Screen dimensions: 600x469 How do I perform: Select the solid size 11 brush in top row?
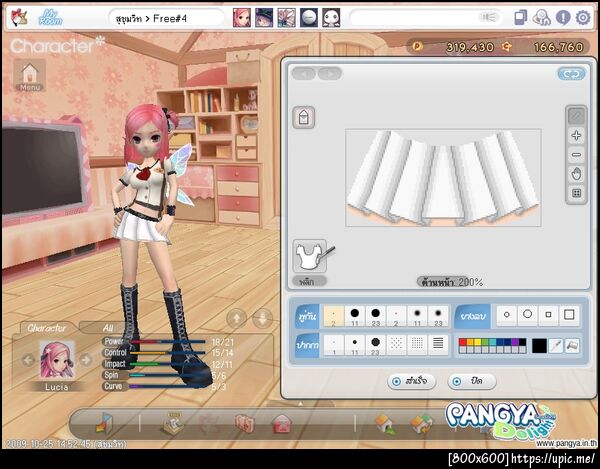click(355, 316)
